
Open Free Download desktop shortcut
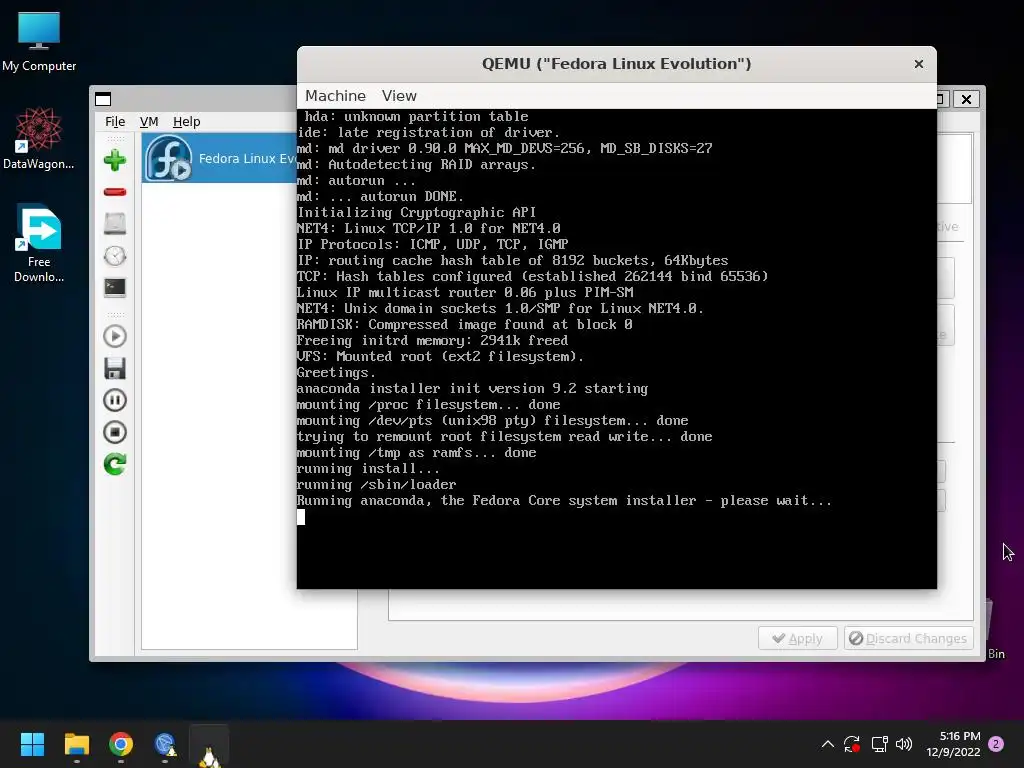(x=39, y=244)
